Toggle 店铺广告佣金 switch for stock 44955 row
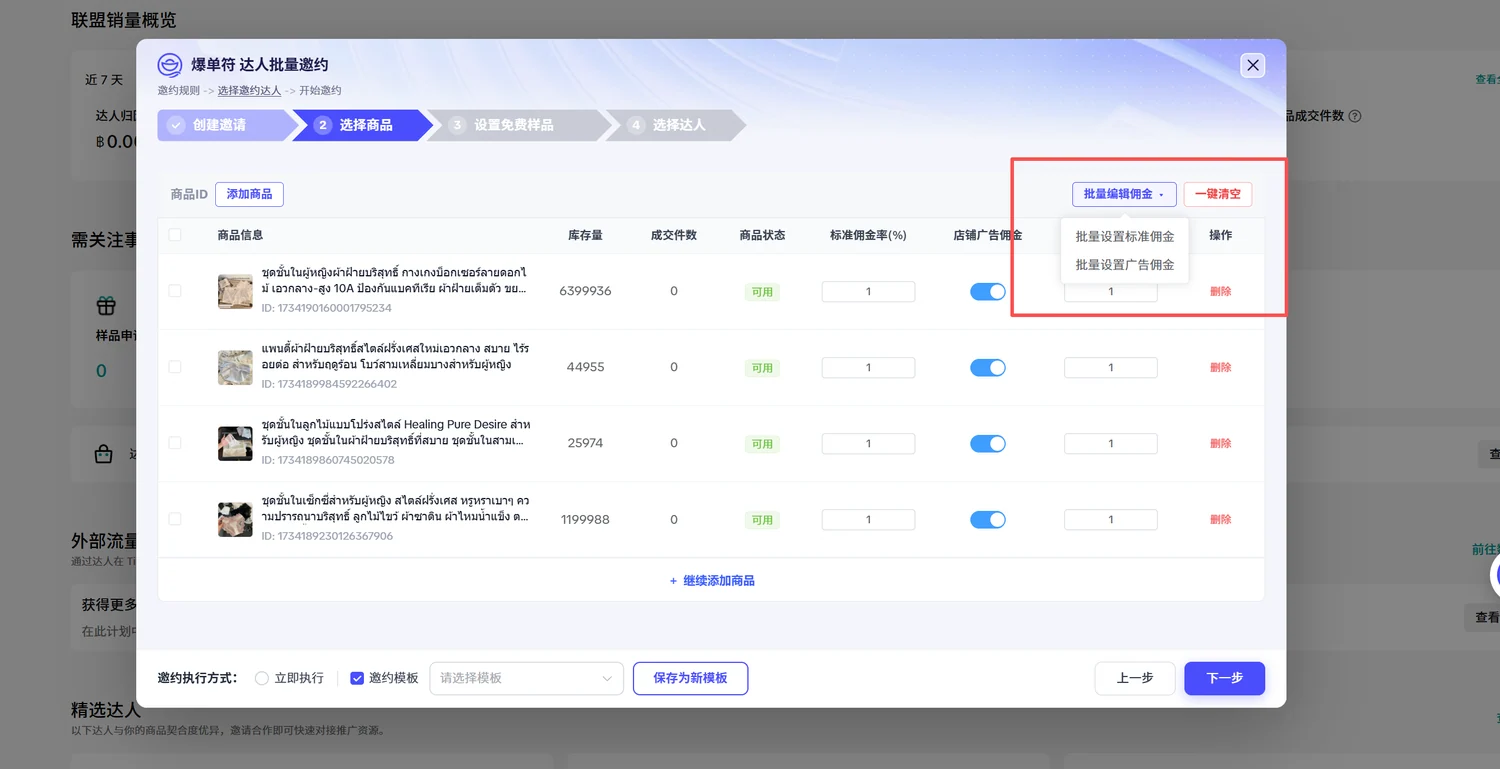The height and width of the screenshot is (769, 1500). [x=988, y=367]
